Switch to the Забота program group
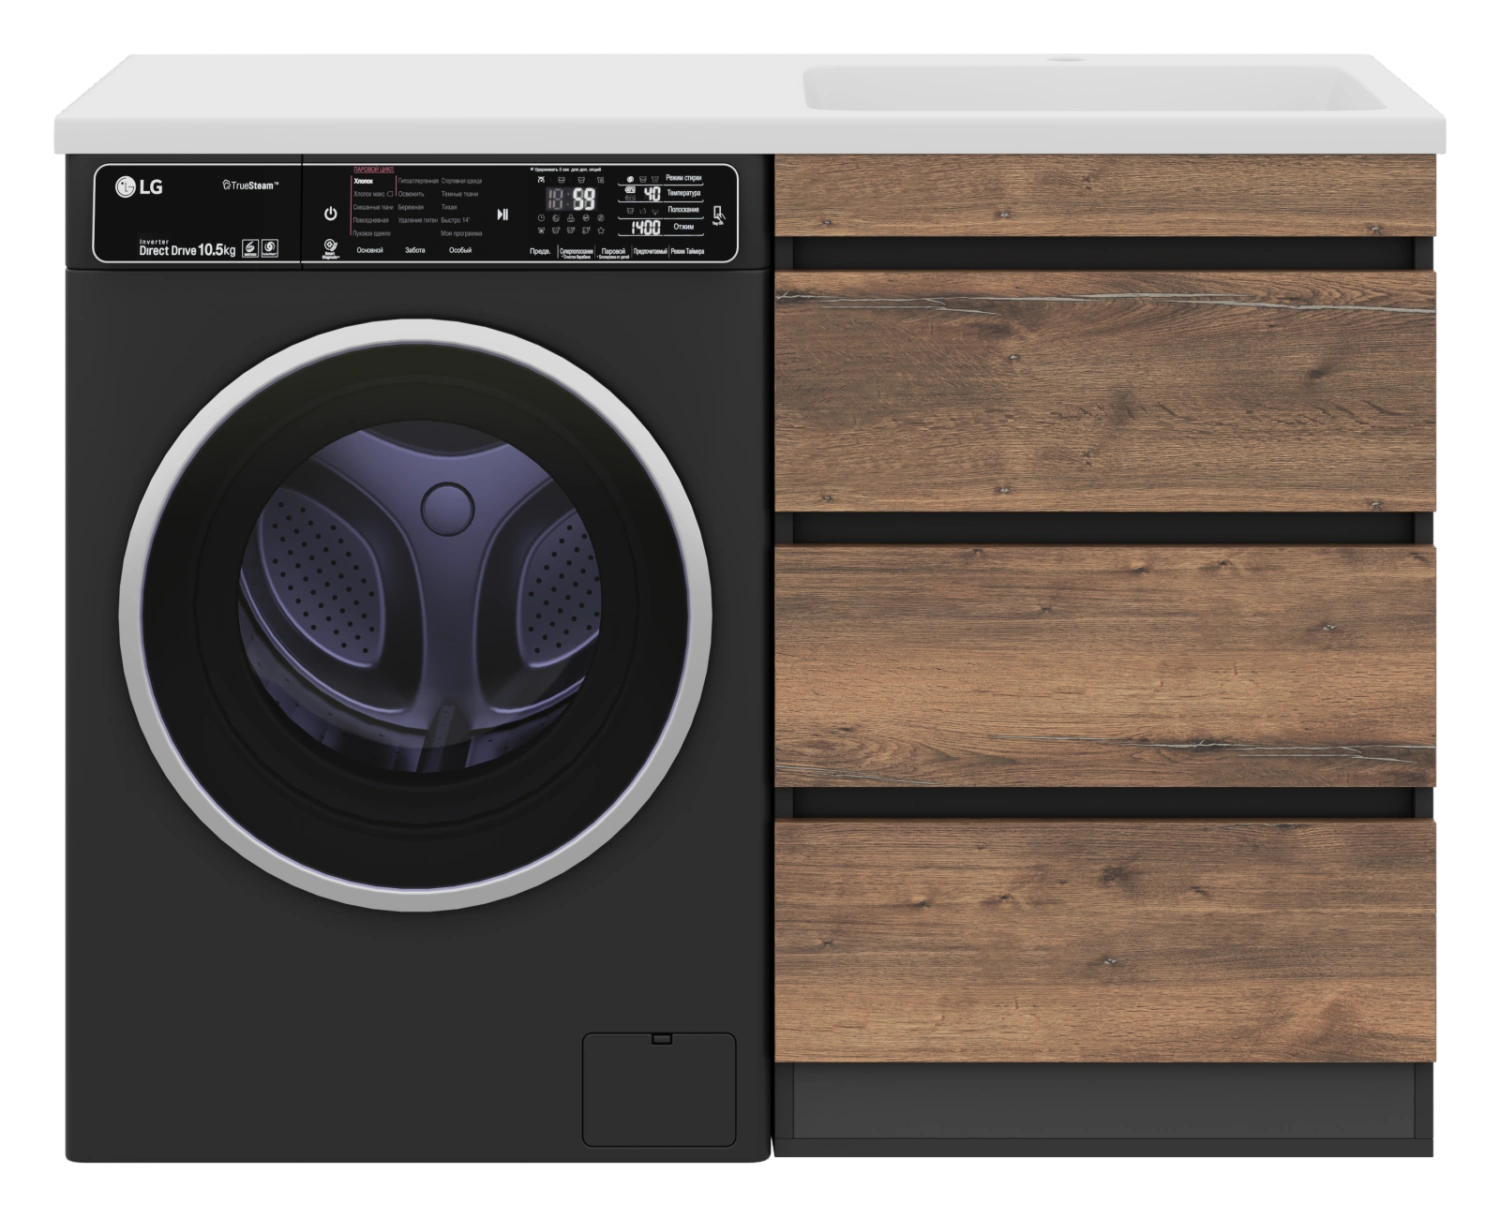1500x1217 pixels. 414,251
